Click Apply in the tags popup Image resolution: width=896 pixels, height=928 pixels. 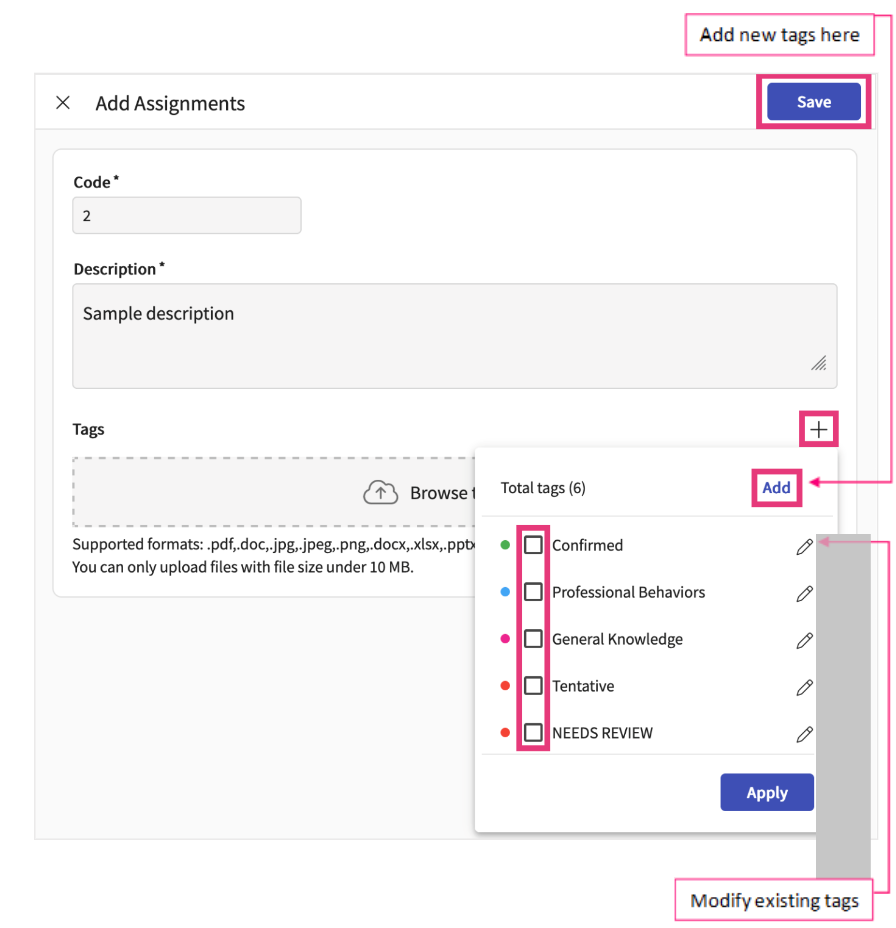767,793
